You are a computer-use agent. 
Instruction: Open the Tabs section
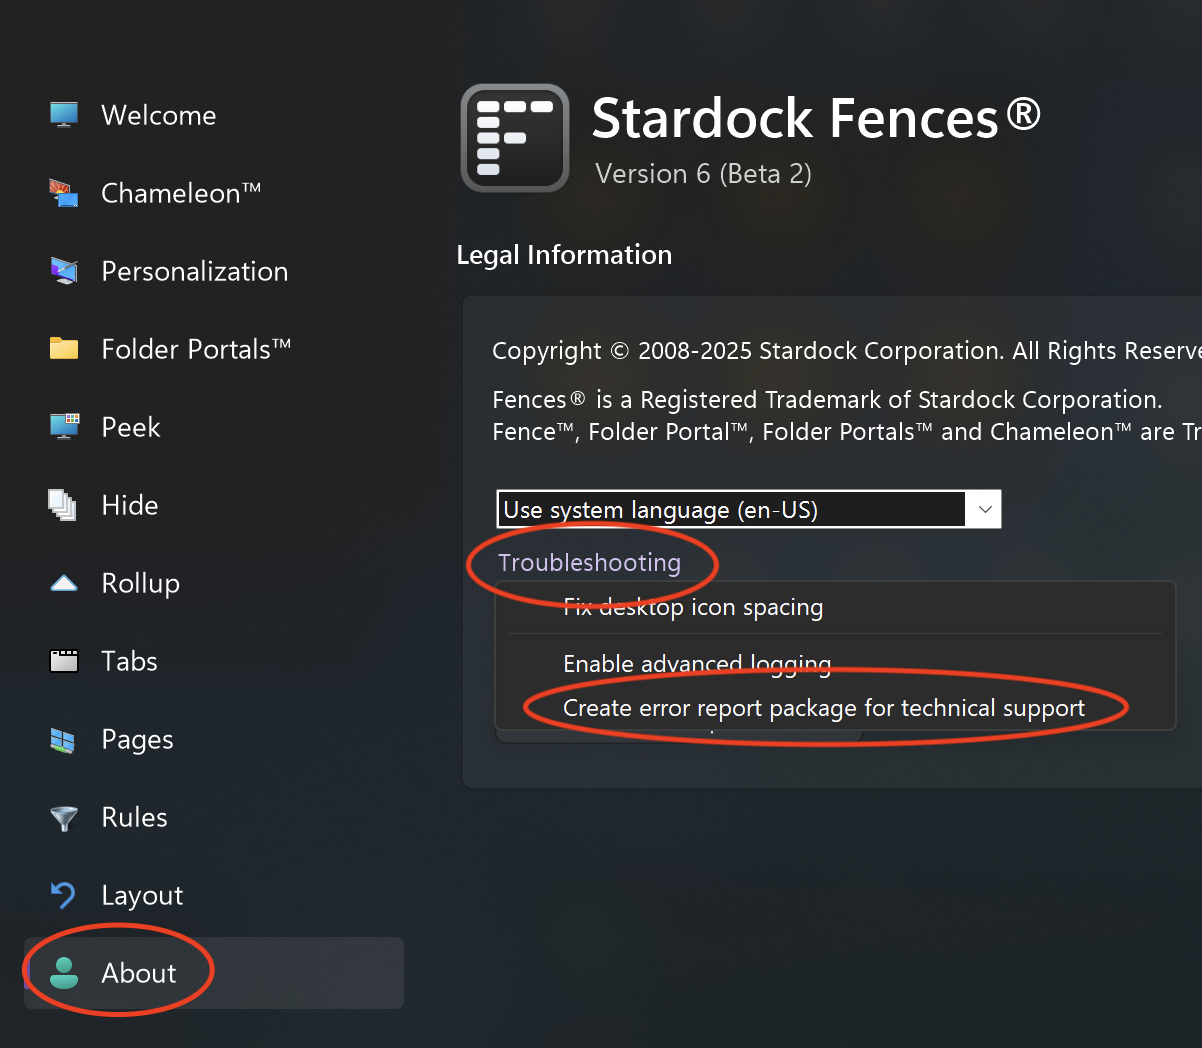coord(129,661)
